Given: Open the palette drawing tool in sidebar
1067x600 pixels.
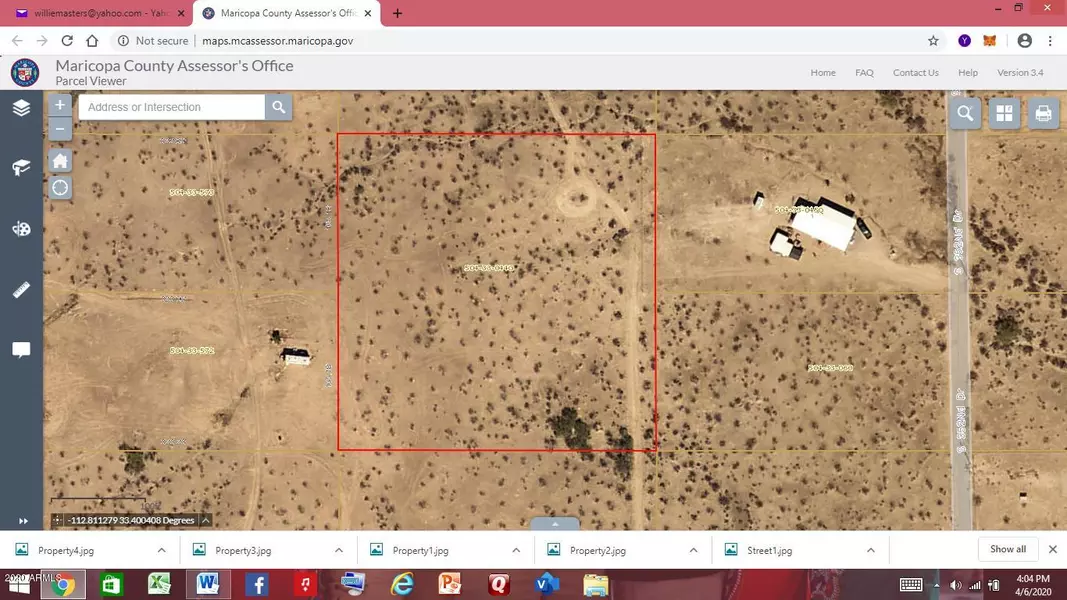Looking at the screenshot, I should pyautogui.click(x=22, y=228).
